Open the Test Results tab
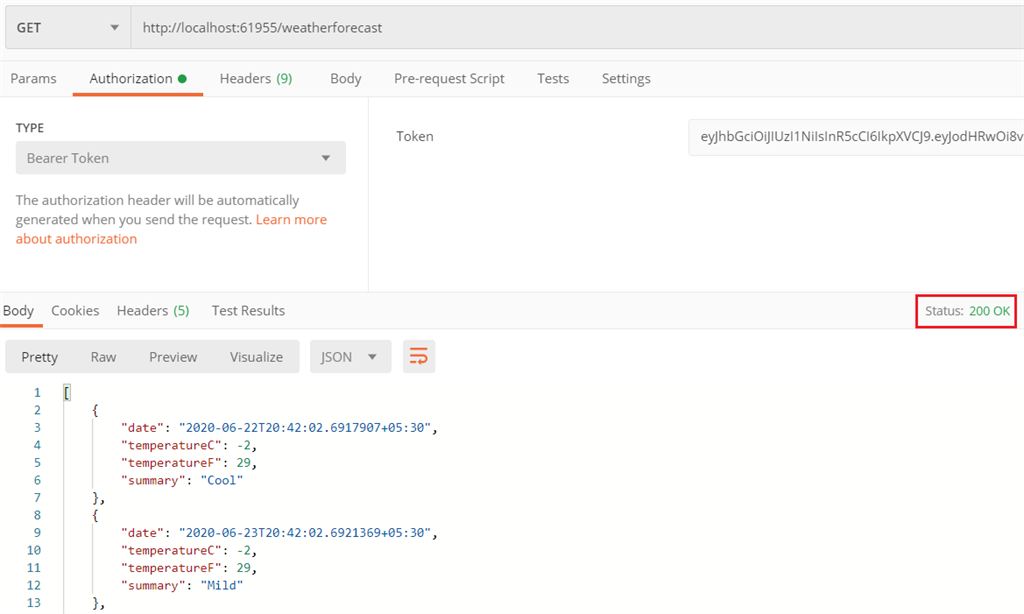The image size is (1024, 614). point(248,311)
